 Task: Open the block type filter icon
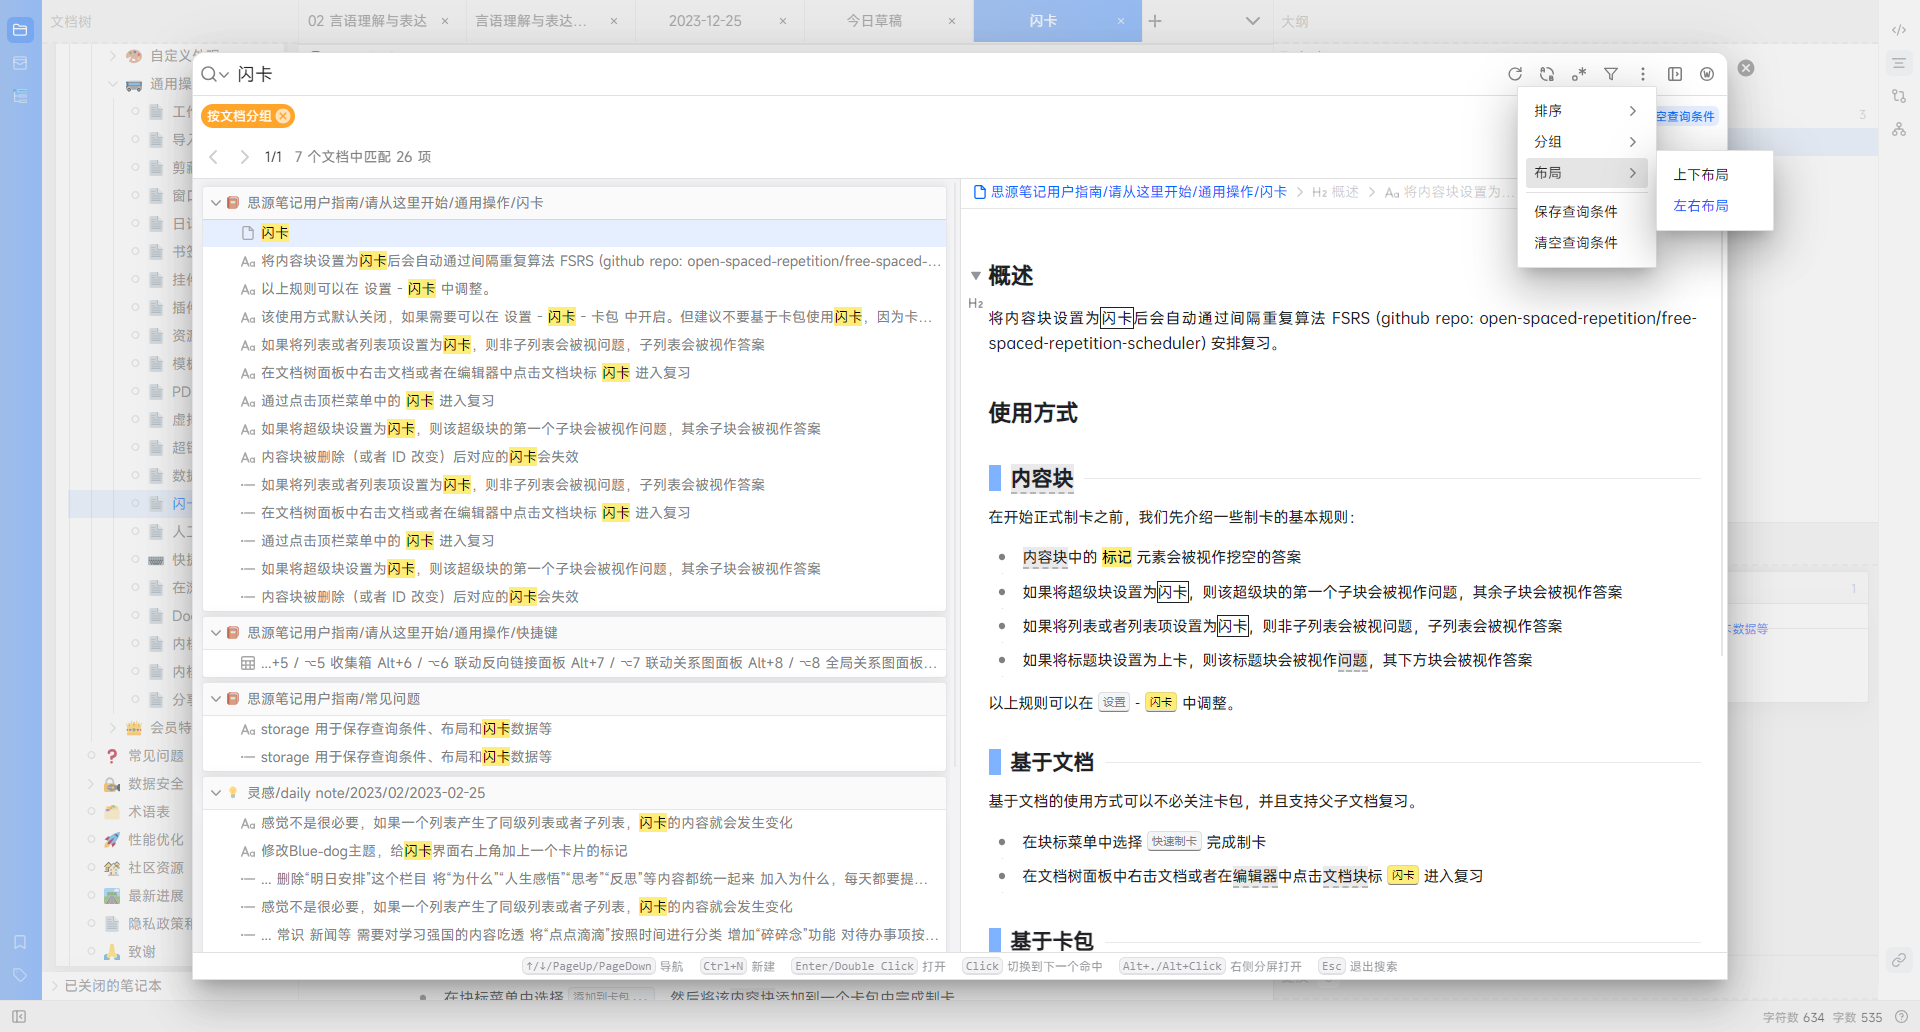[1611, 74]
